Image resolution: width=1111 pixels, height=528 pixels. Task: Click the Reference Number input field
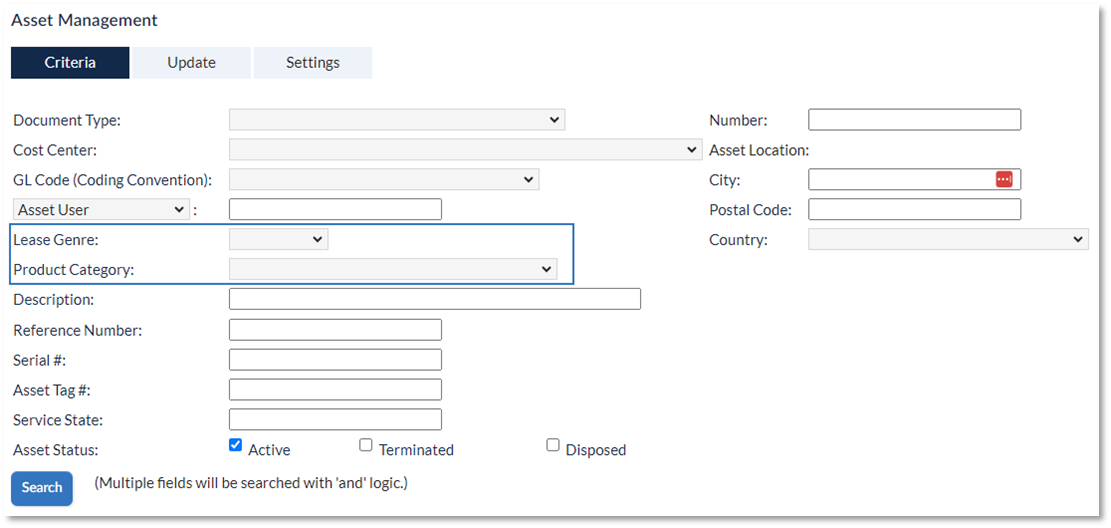point(335,330)
